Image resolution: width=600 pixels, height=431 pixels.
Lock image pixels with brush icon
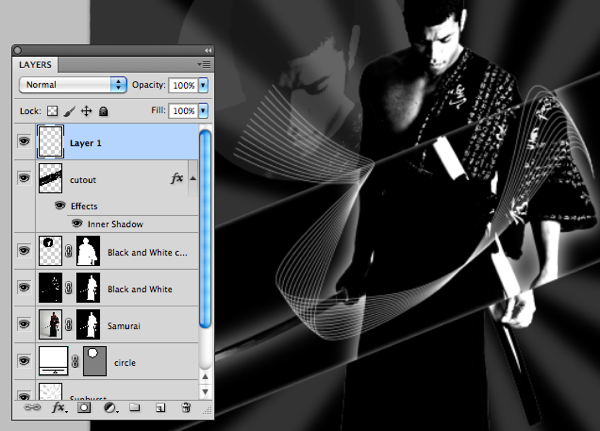point(70,111)
